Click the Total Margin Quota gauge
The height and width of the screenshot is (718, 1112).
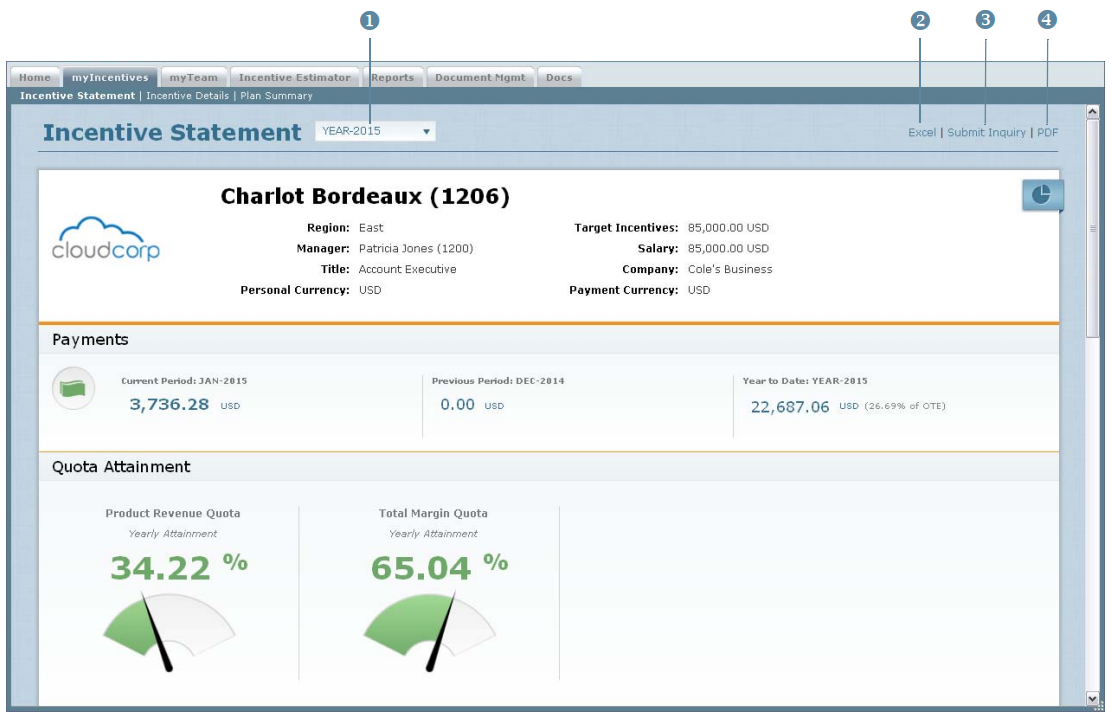click(430, 631)
